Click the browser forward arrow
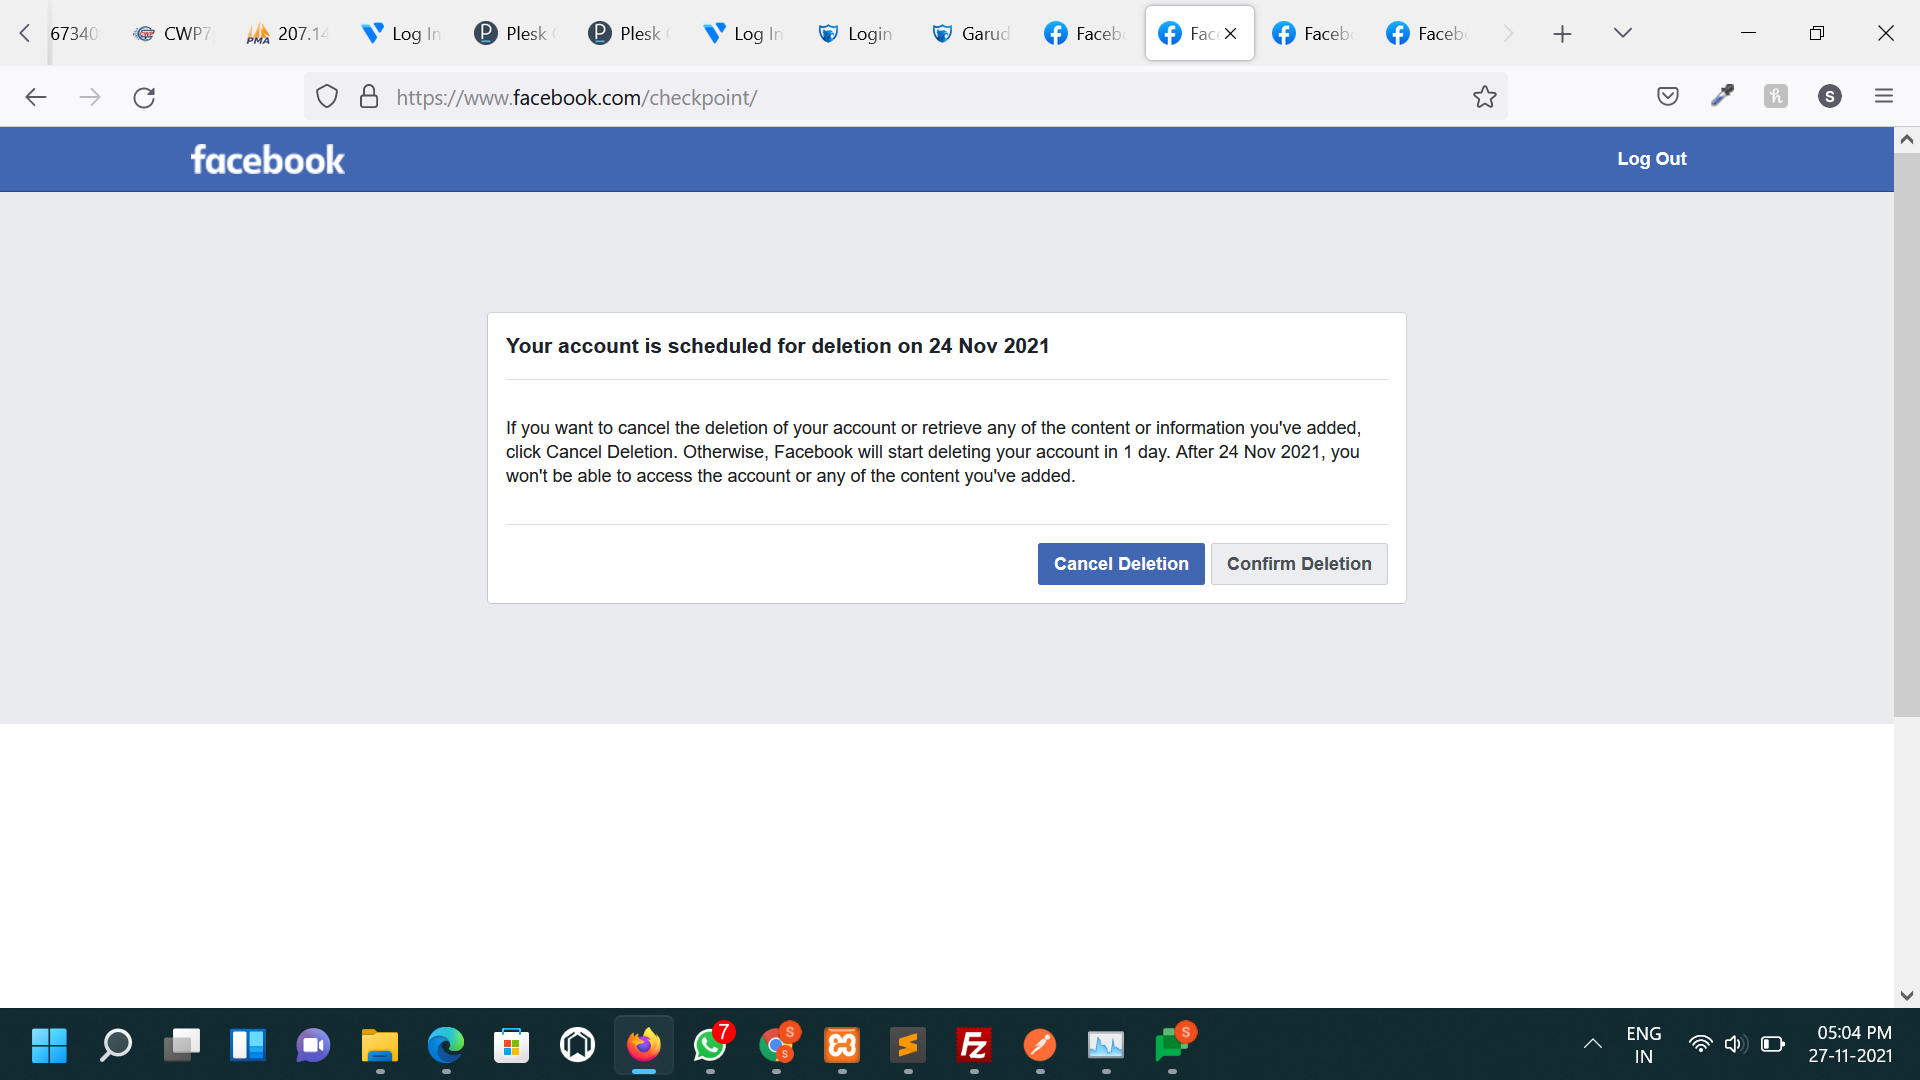1920x1080 pixels. tap(90, 97)
